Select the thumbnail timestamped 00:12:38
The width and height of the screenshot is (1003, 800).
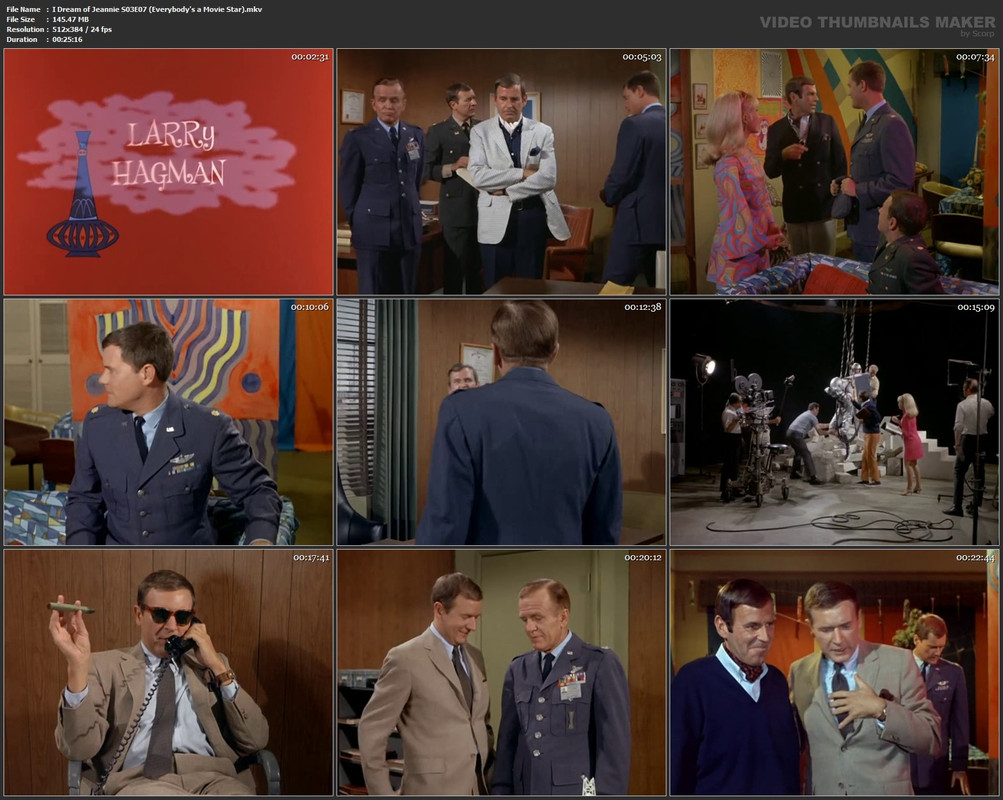point(502,422)
